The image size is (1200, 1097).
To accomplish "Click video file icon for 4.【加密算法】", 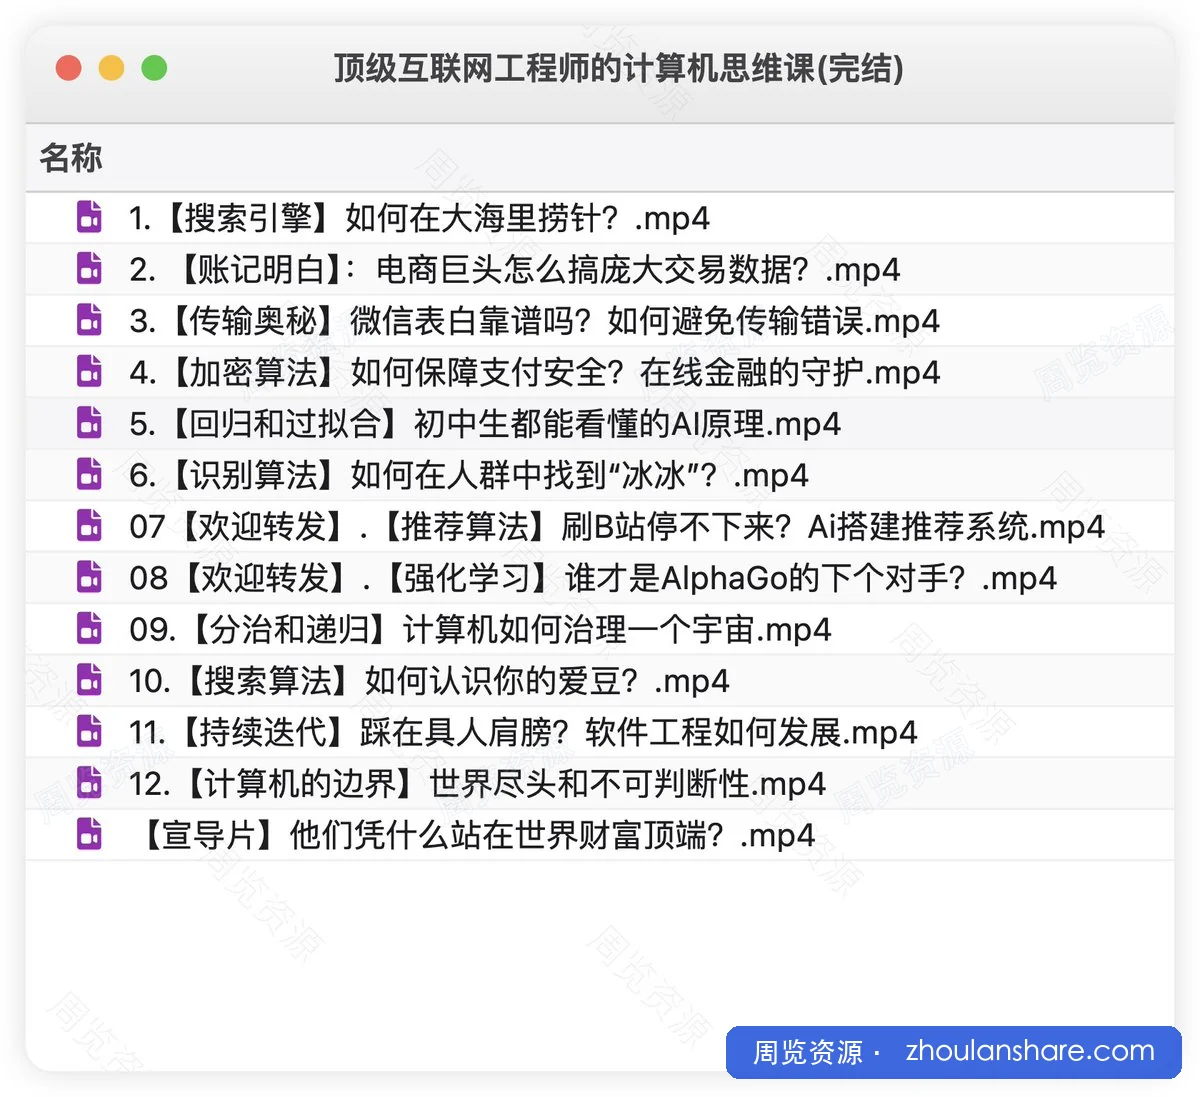I will 90,371.
